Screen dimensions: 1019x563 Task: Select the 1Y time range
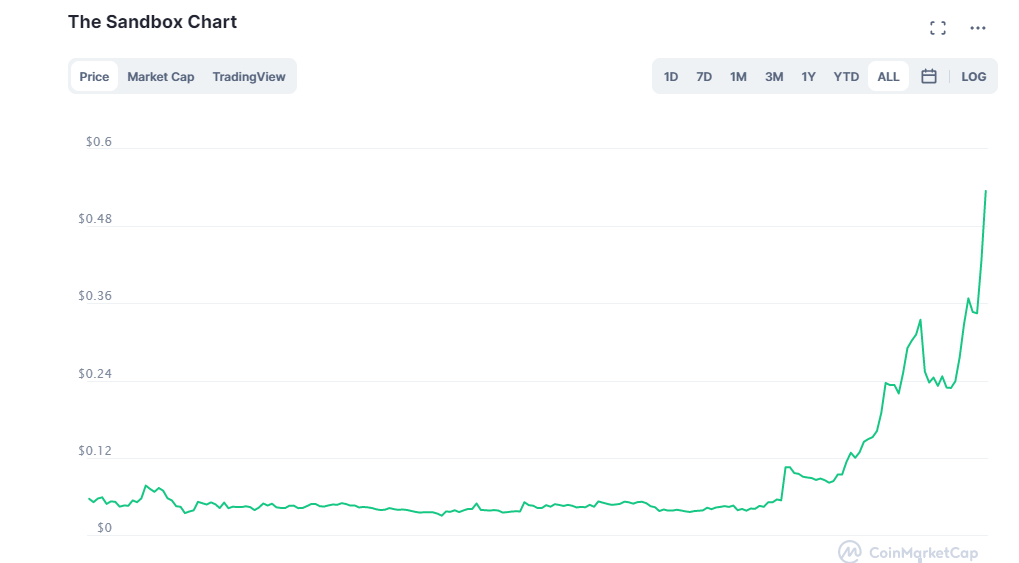pyautogui.click(x=808, y=76)
